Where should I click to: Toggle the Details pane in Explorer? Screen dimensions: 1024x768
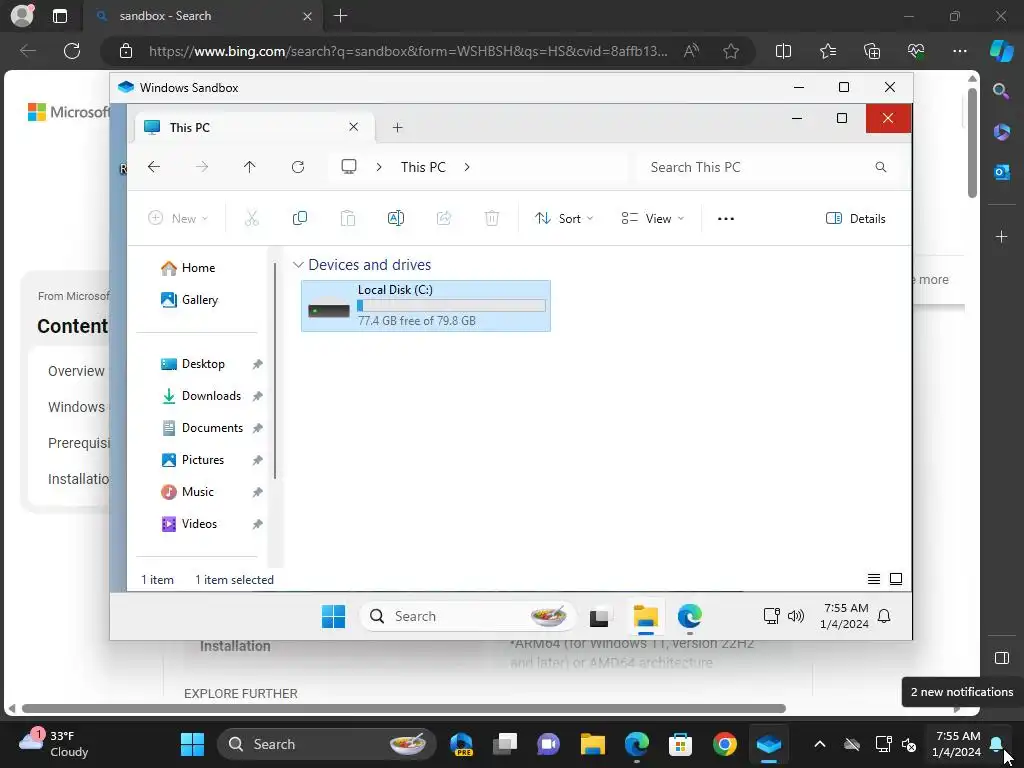[x=856, y=219]
